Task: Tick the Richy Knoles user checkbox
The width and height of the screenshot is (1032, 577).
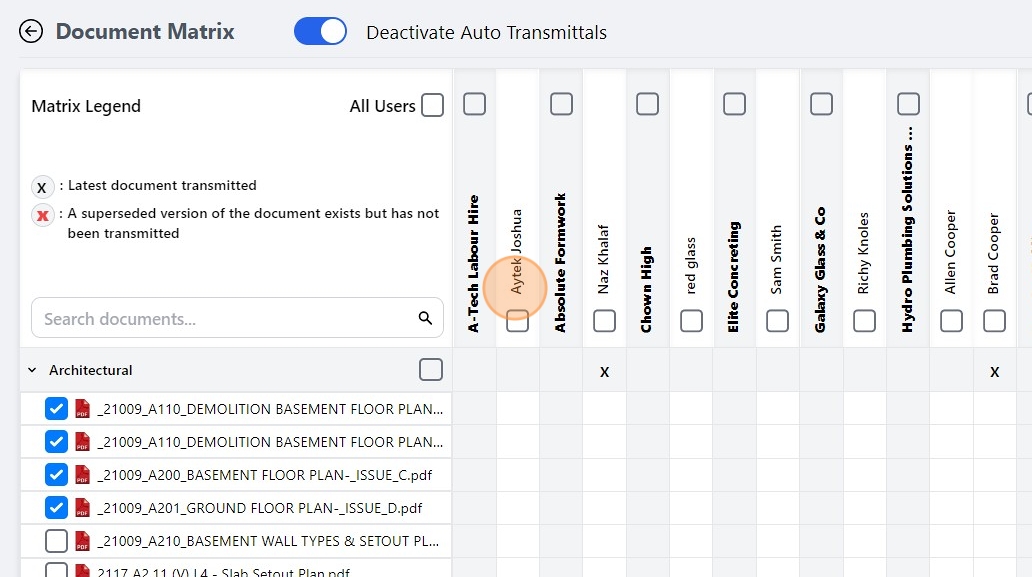Action: [864, 321]
